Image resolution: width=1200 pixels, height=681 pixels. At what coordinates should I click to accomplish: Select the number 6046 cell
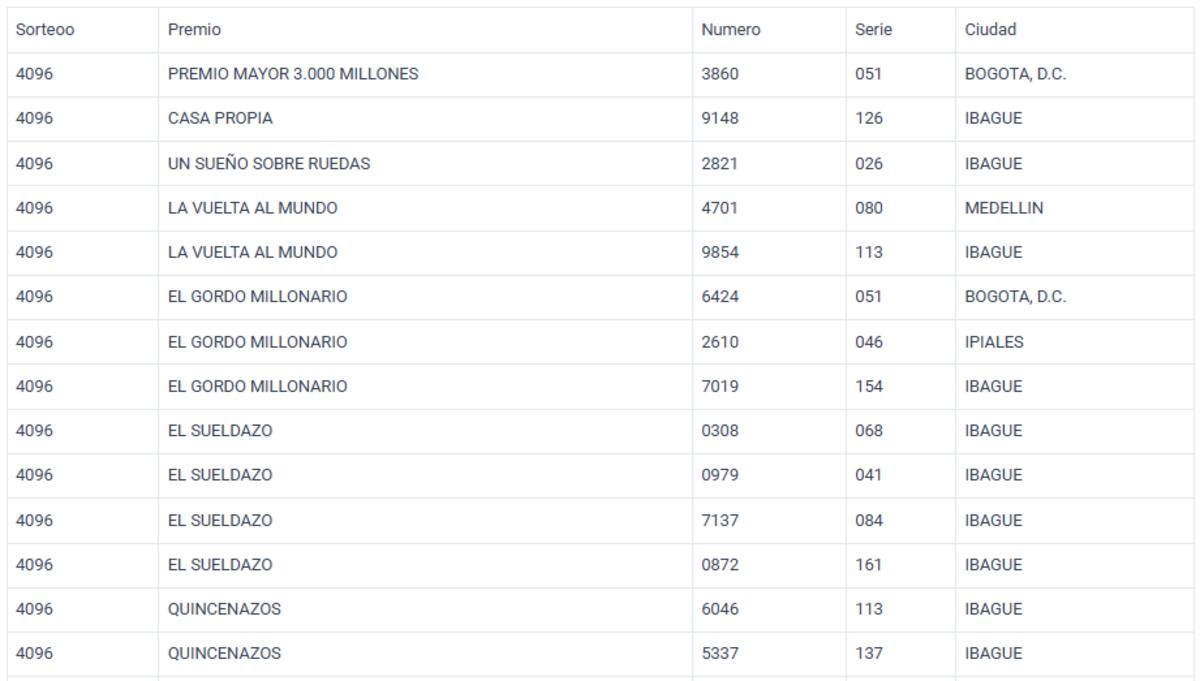720,609
